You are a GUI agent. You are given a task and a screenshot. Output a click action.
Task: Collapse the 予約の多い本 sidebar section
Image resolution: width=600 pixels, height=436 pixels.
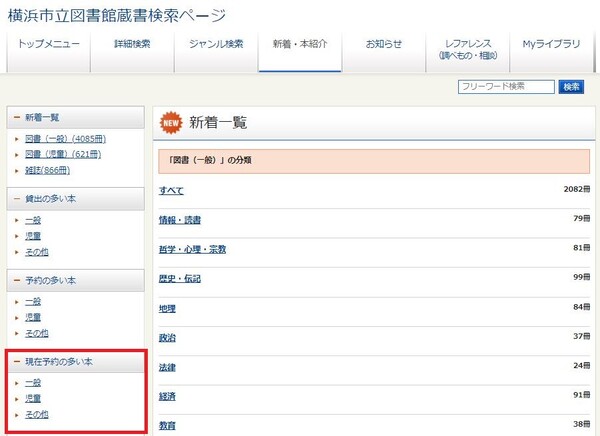tap(17, 281)
